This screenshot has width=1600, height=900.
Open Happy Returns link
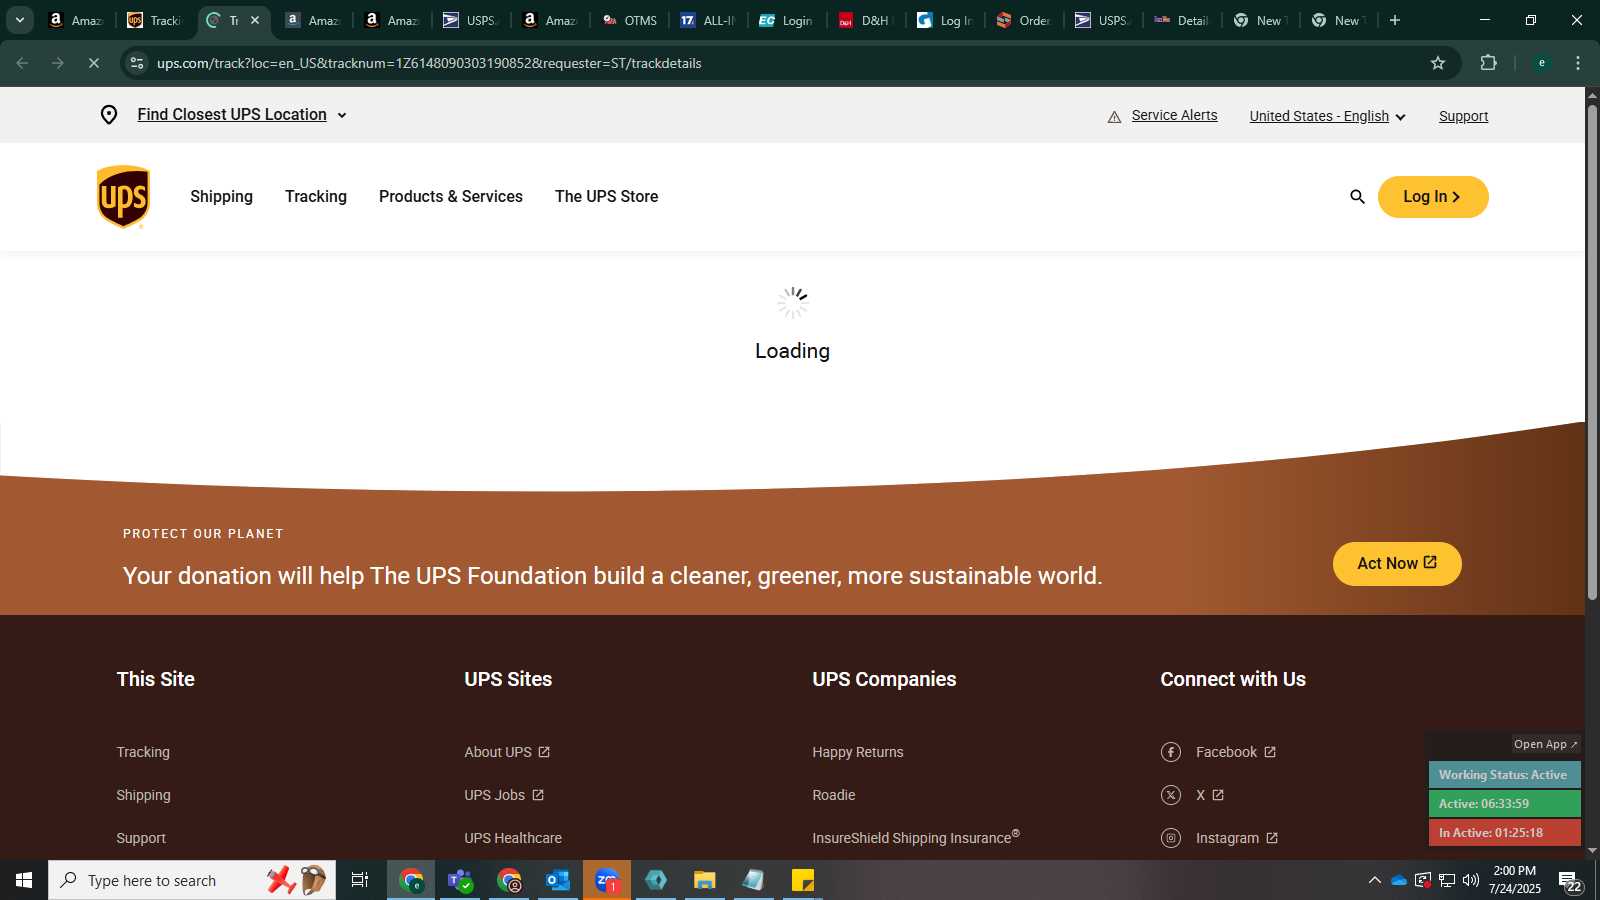(x=857, y=752)
